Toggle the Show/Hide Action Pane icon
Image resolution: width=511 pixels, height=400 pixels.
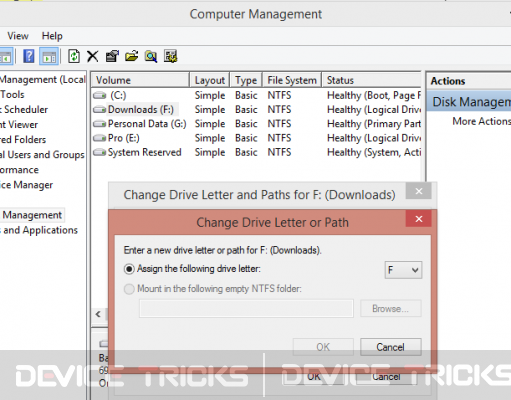pos(49,56)
